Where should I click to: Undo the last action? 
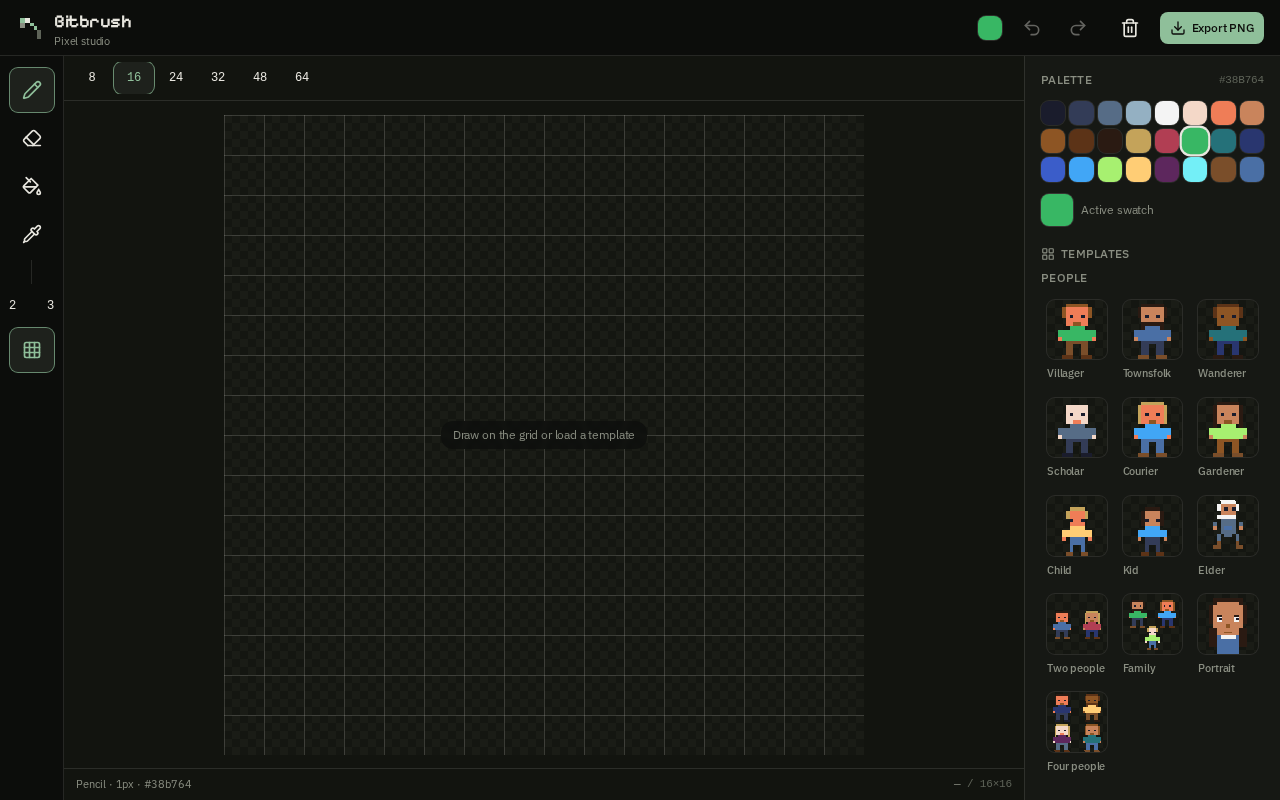pos(1032,28)
